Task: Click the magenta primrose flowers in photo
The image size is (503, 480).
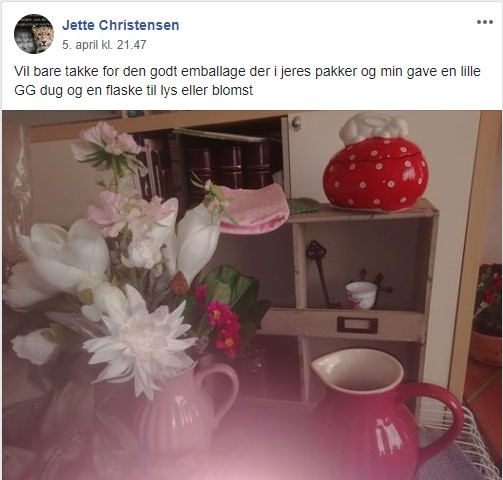Action: click(x=221, y=322)
